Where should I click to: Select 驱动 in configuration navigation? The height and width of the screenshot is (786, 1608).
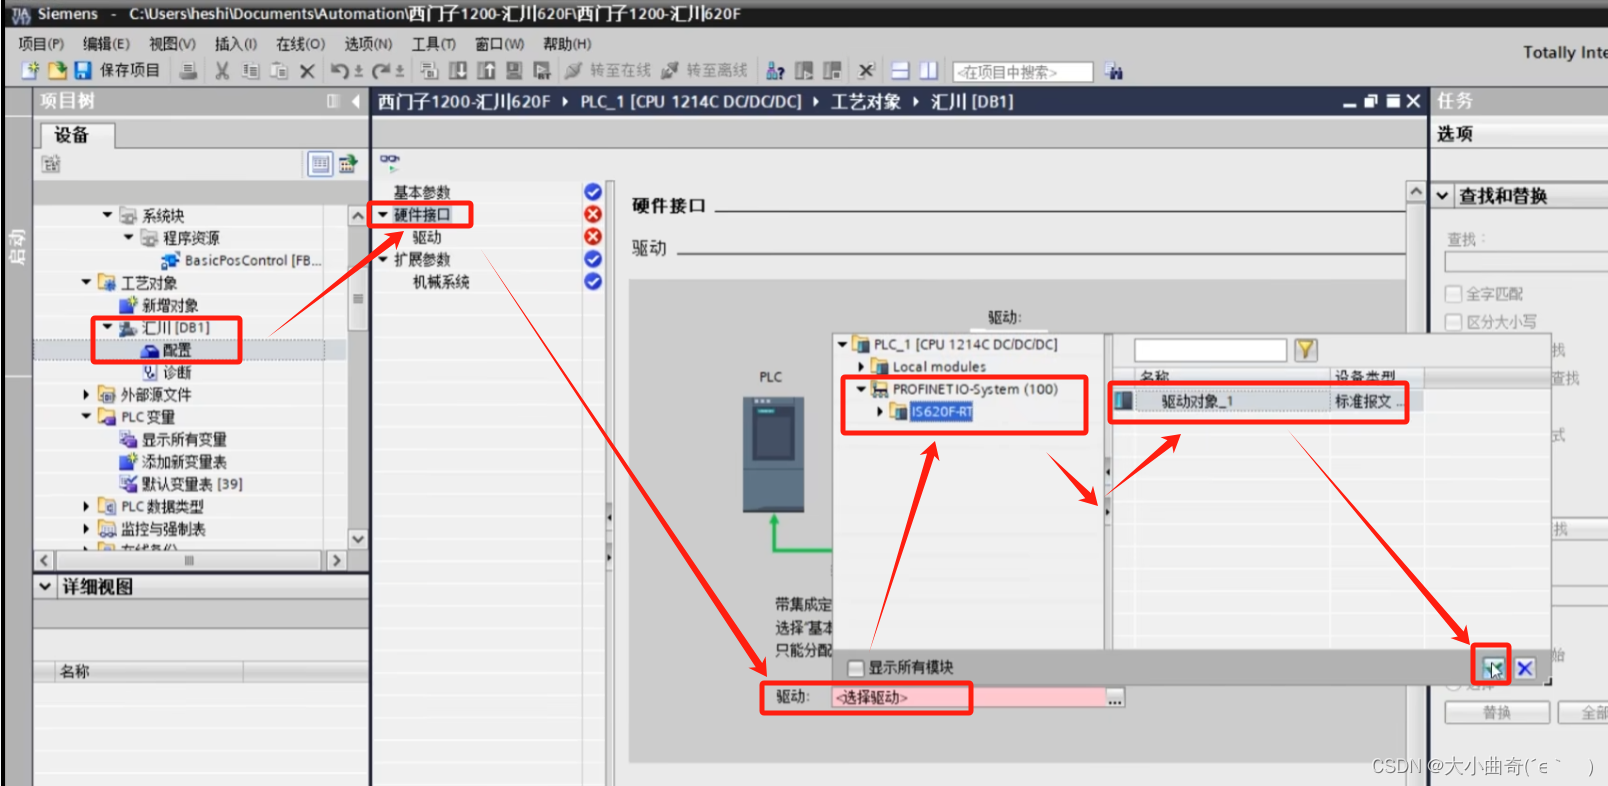point(427,237)
